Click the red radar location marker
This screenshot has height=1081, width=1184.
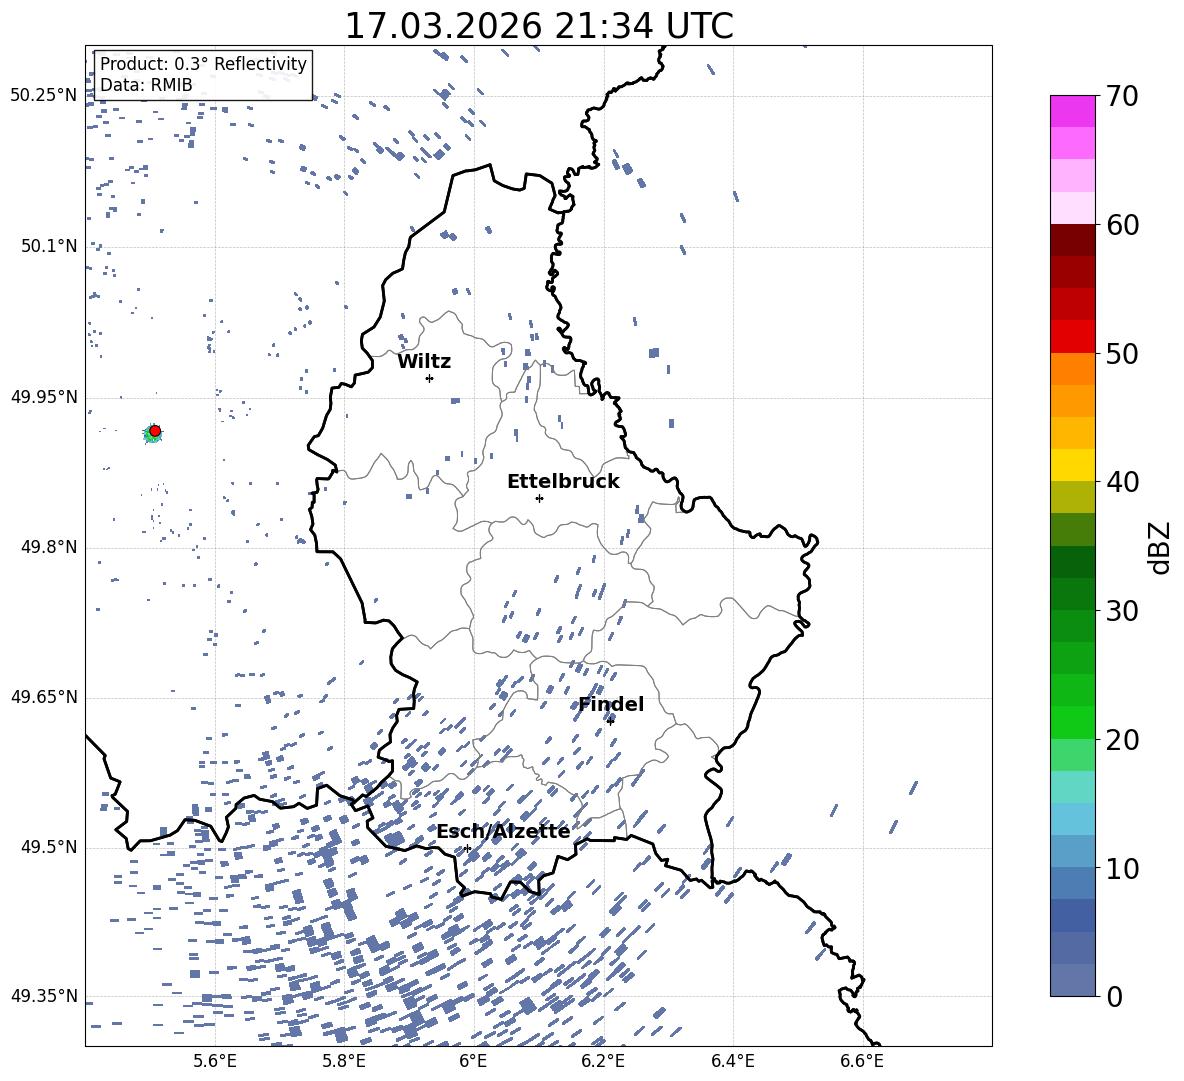[155, 431]
